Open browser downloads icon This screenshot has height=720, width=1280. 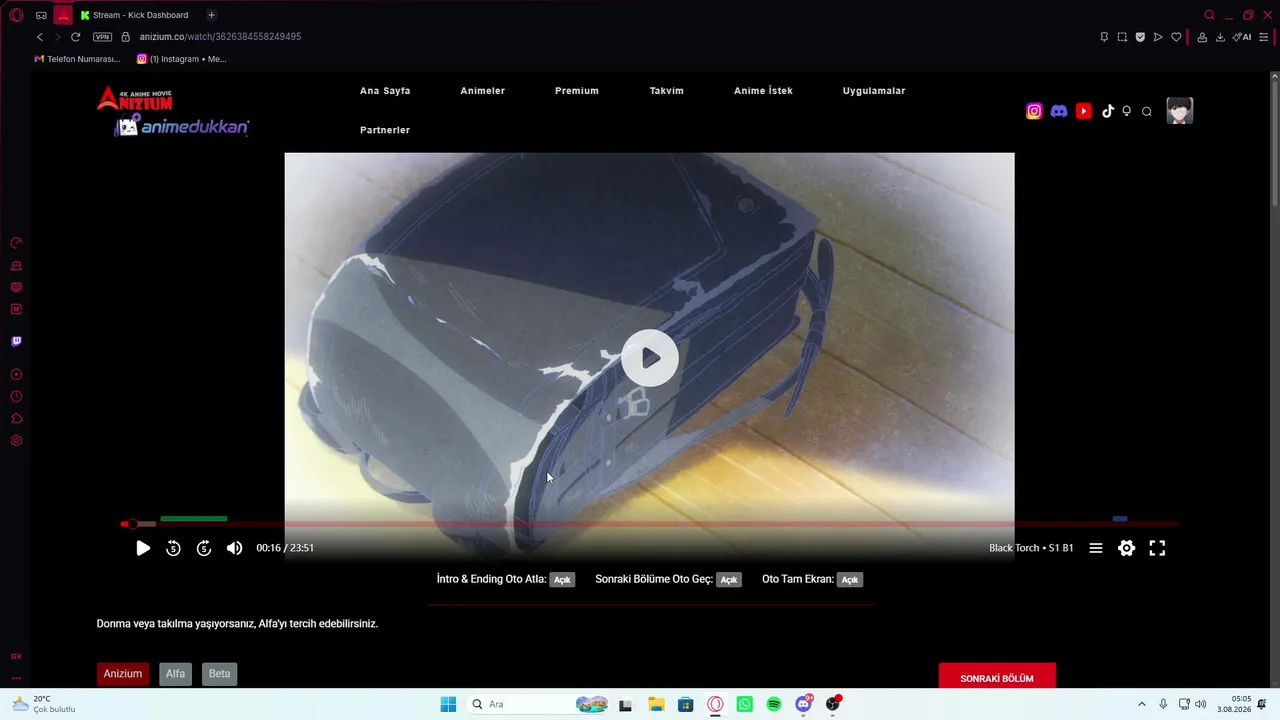[1220, 37]
